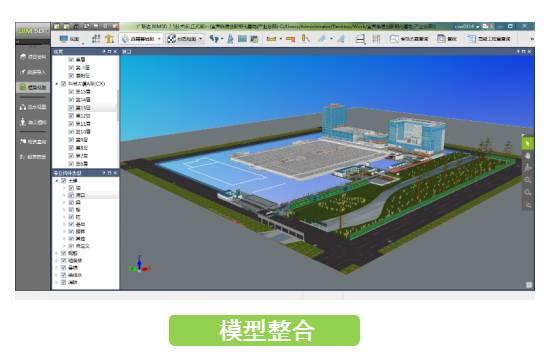Viewport: 552px width, 360px height.
Task: Click the monitor-shaped 视图 toolbar icon
Action: pyautogui.click(x=64, y=39)
